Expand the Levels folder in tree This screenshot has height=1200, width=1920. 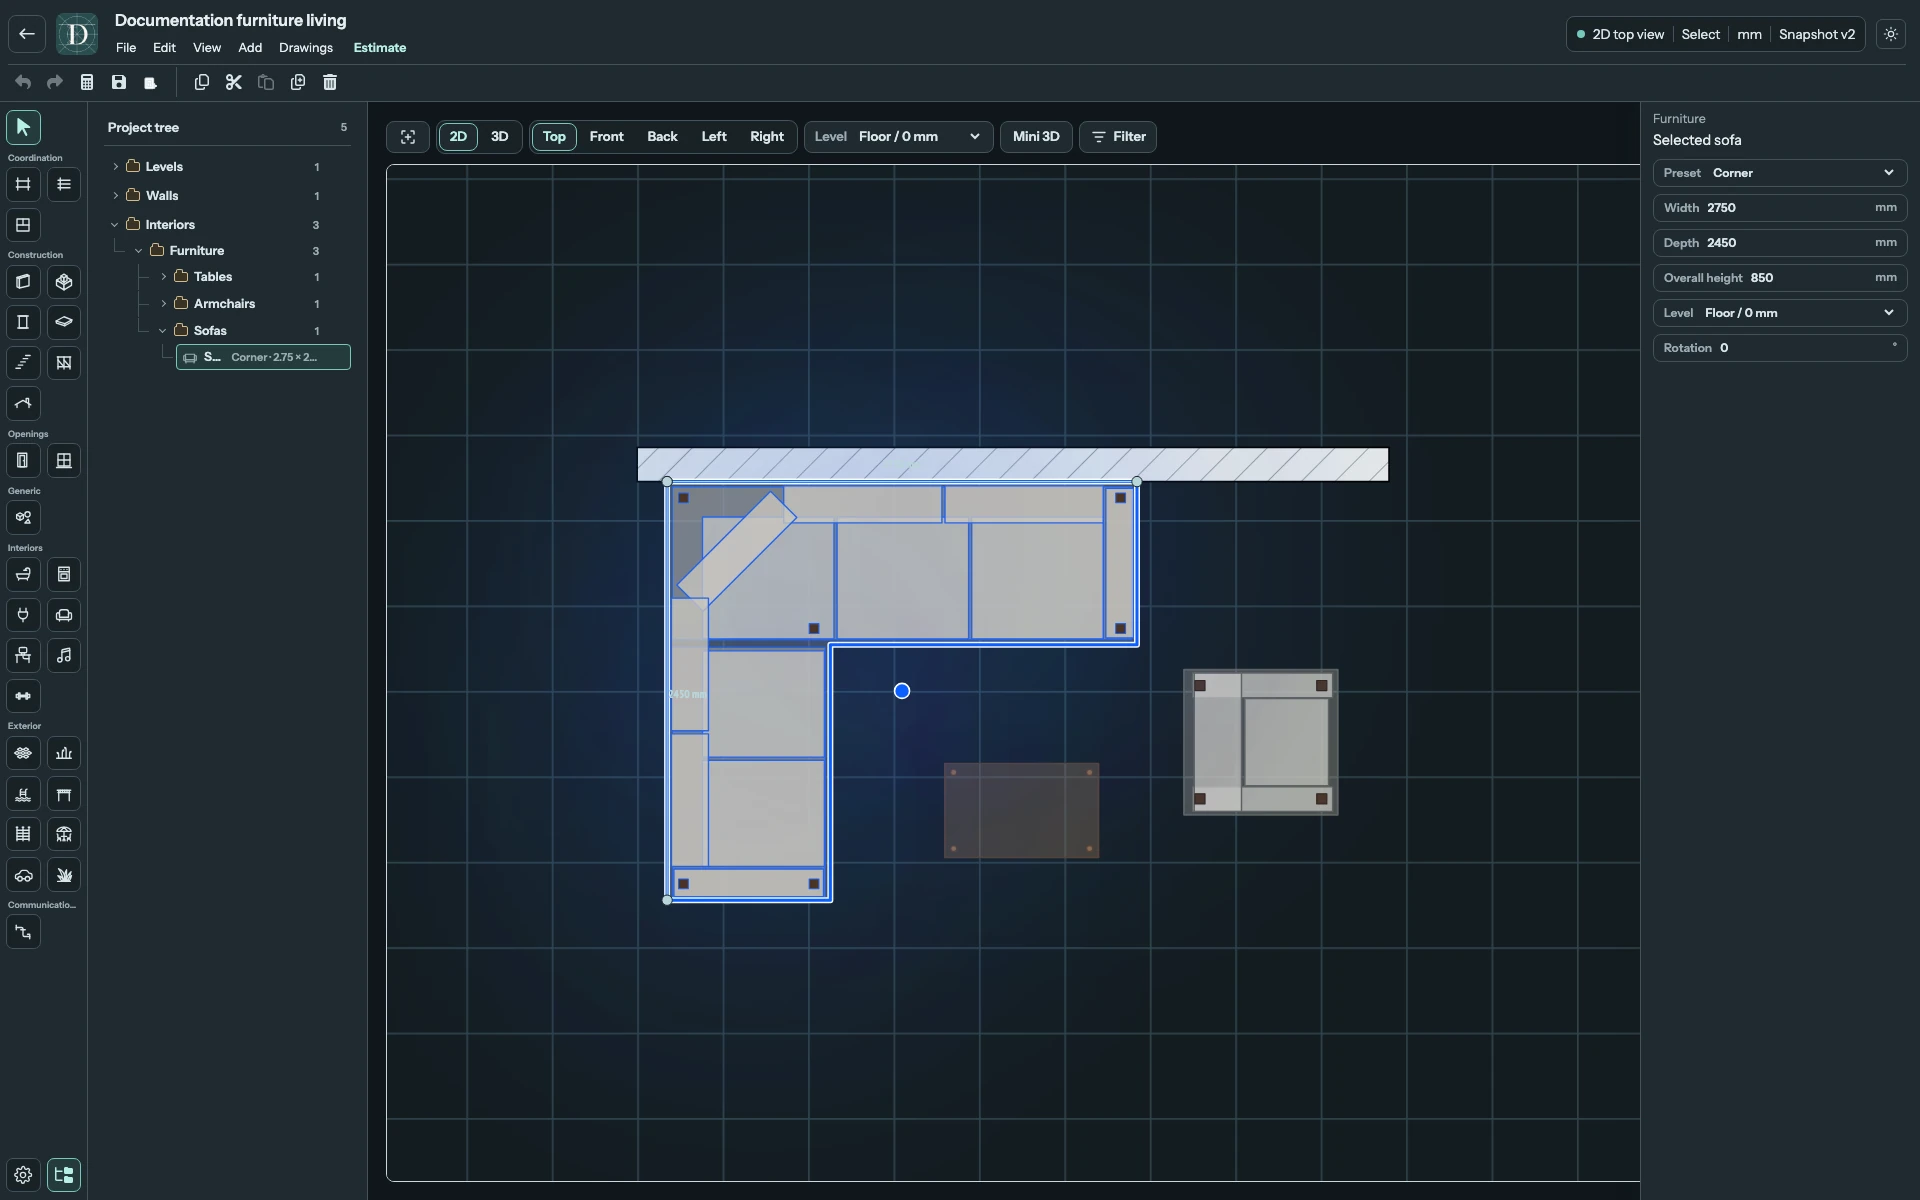click(116, 167)
